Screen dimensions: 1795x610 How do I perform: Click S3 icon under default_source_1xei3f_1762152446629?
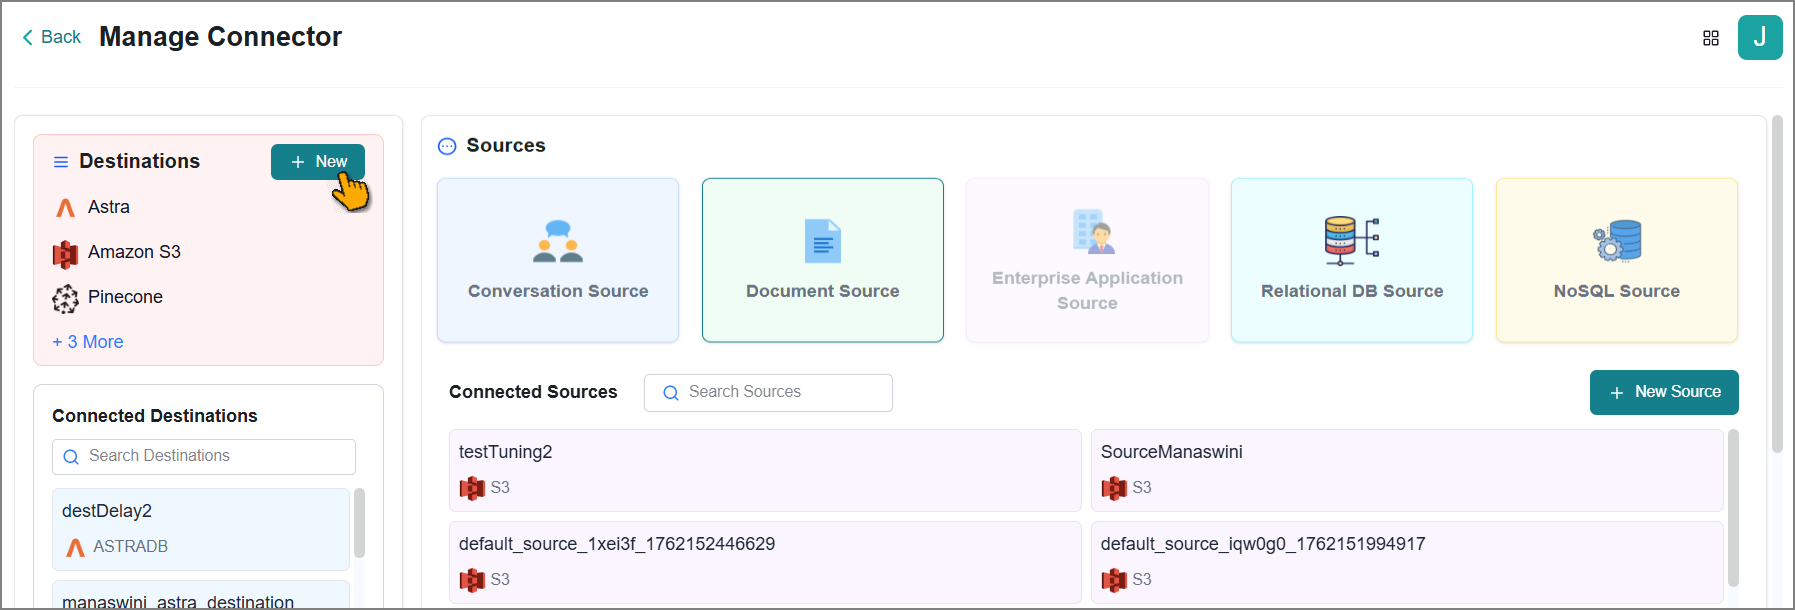point(472,580)
